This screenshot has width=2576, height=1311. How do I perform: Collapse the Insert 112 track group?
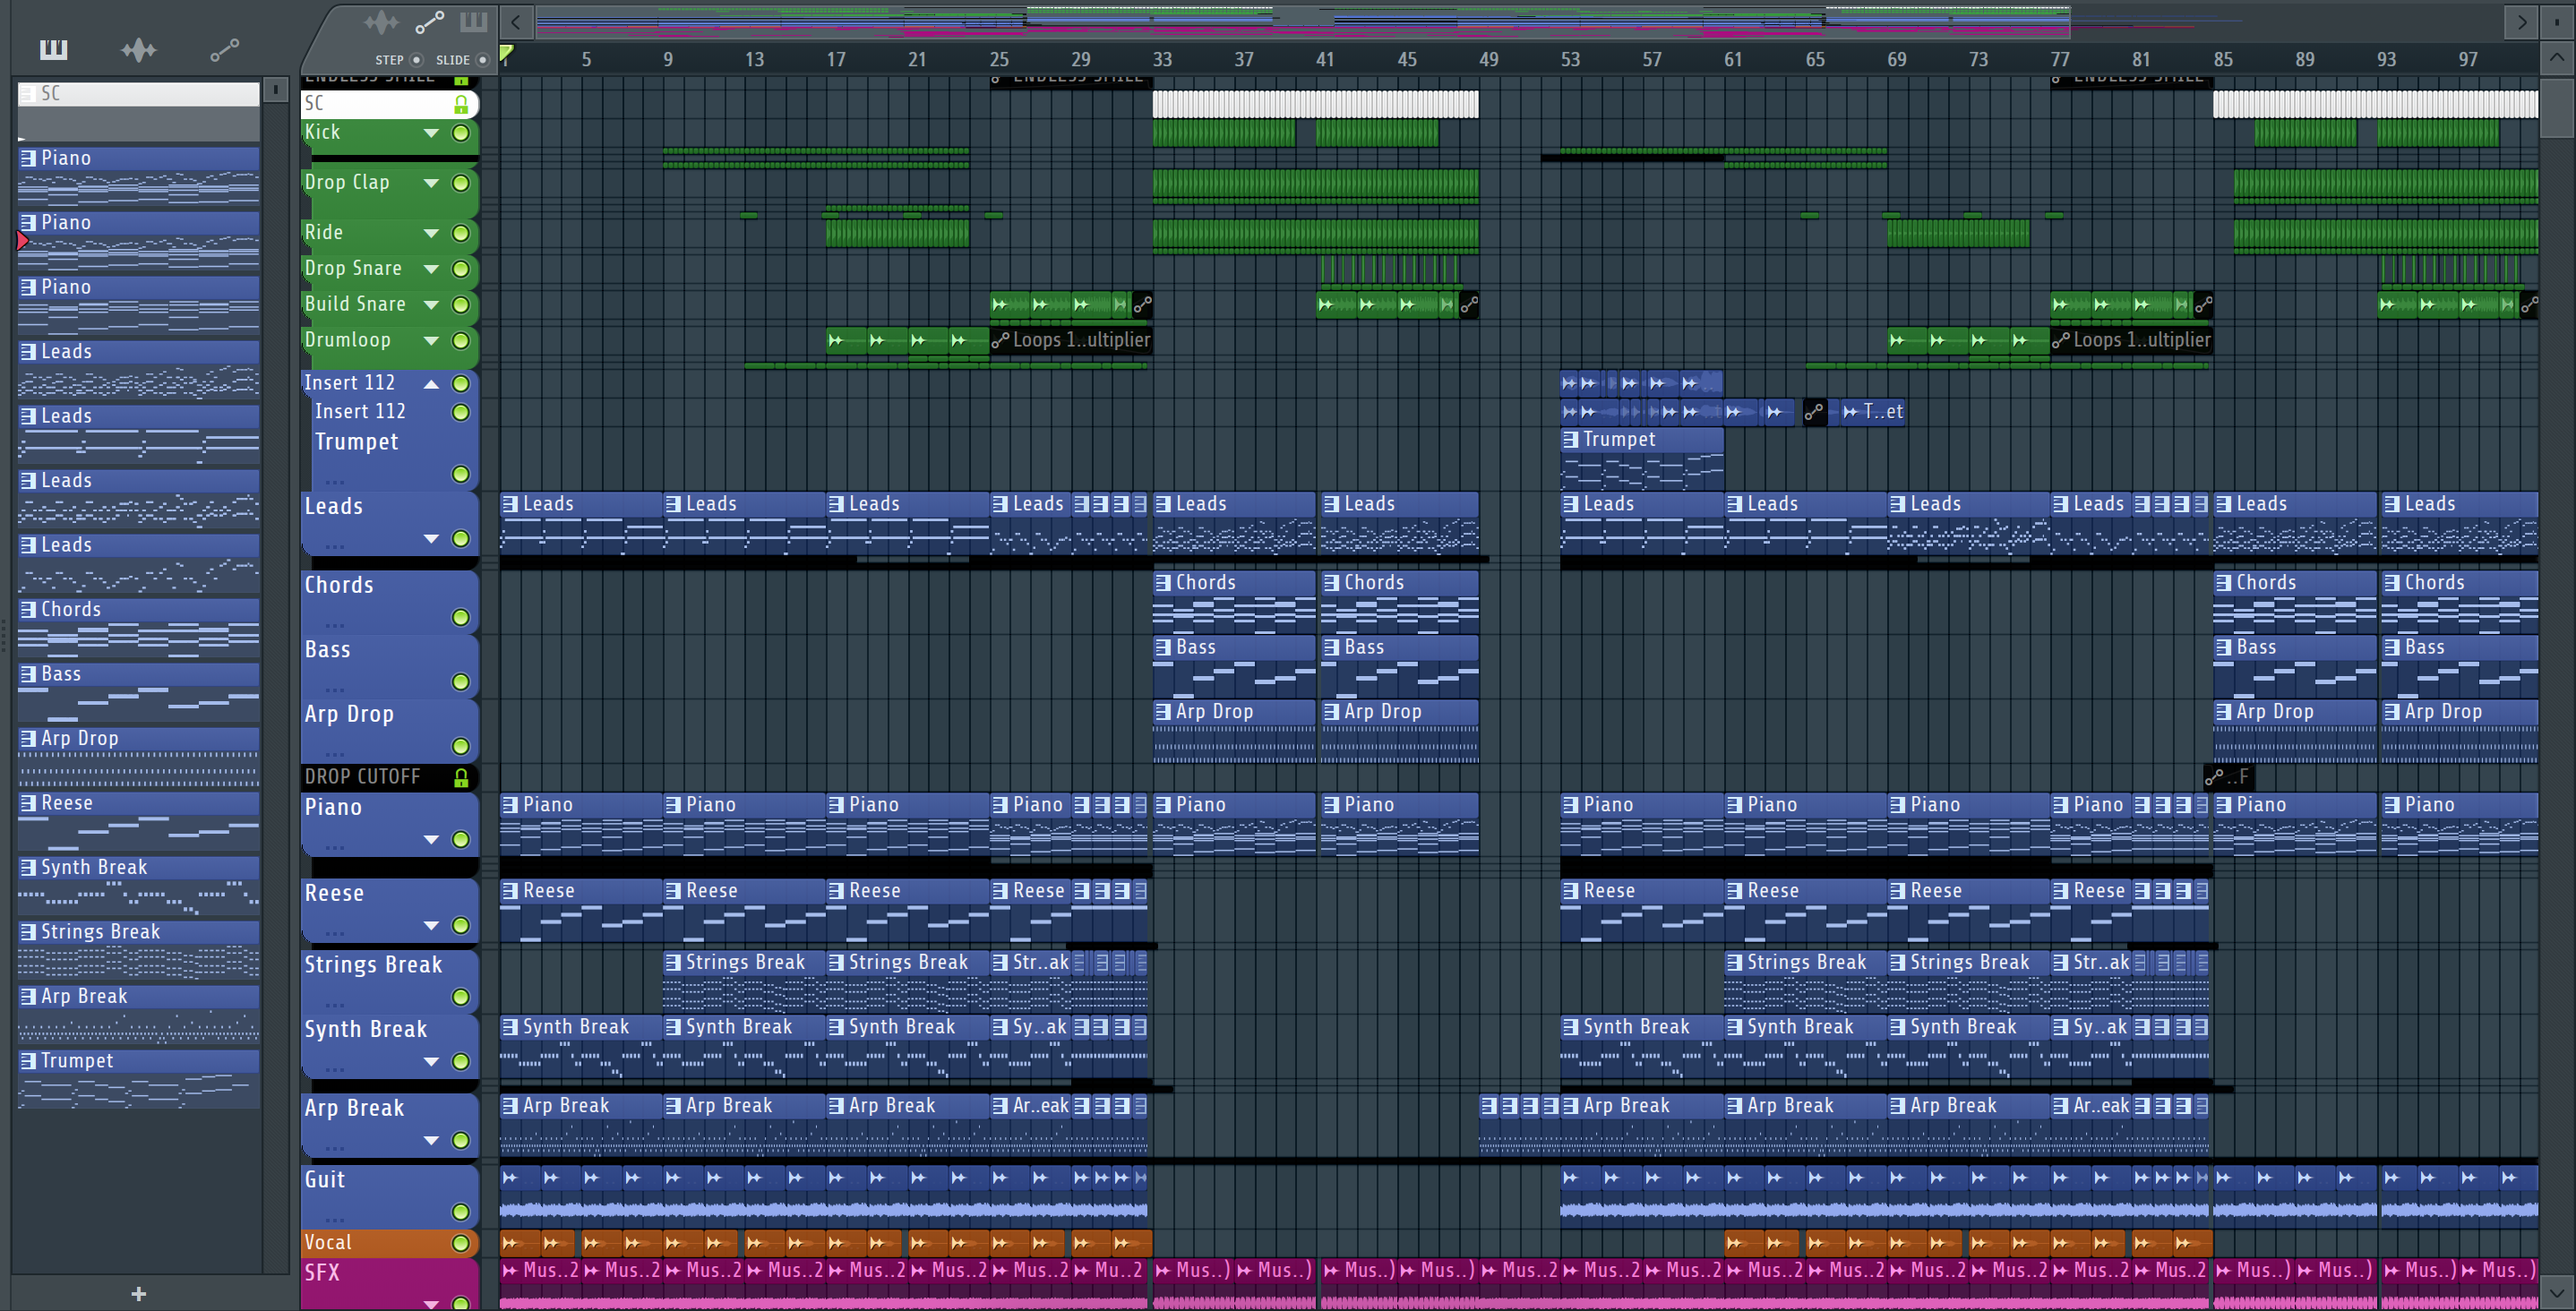coord(431,384)
